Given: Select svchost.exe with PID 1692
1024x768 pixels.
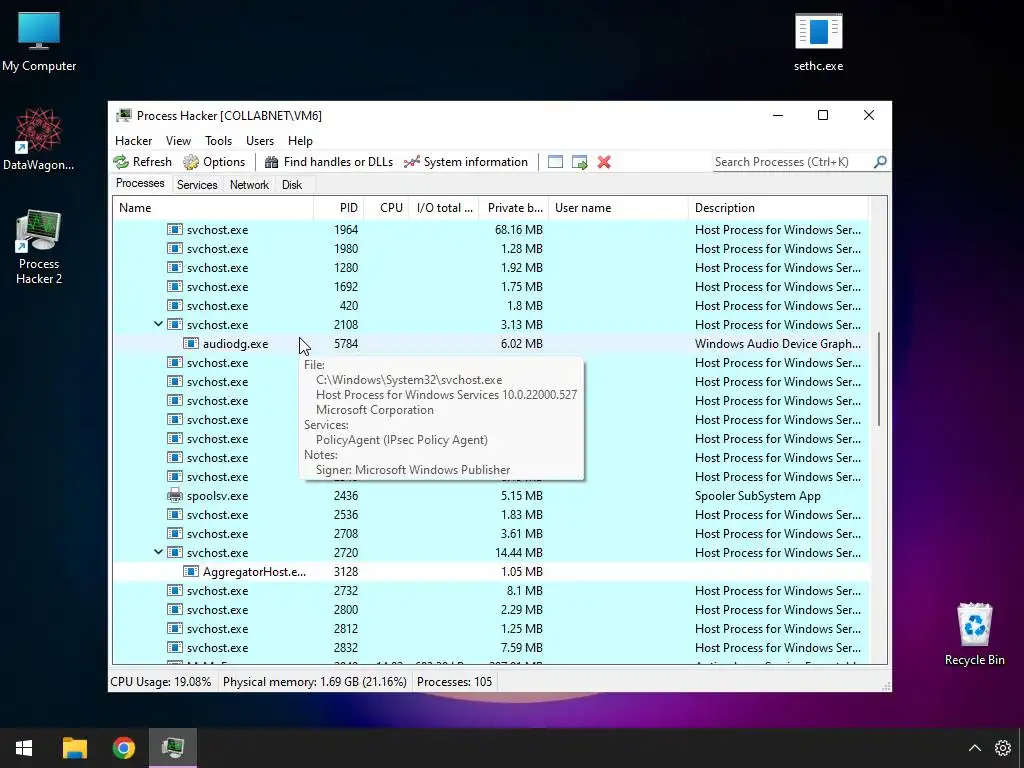Looking at the screenshot, I should (492, 287).
